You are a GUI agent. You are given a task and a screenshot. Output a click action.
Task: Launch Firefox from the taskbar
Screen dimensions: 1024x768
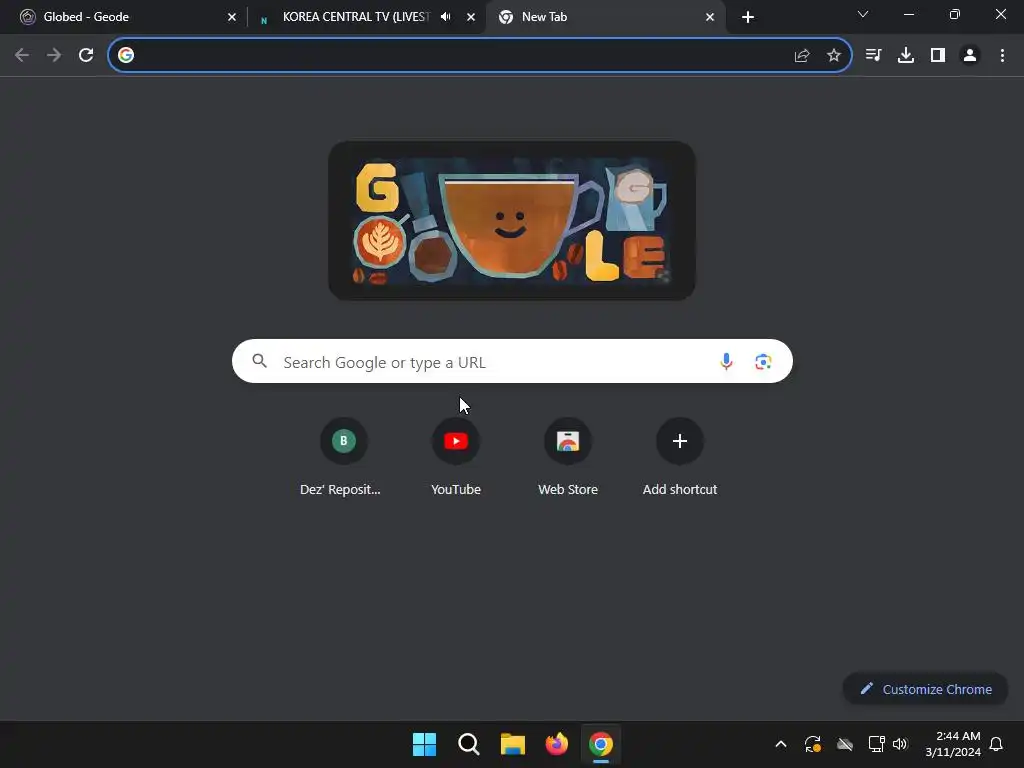pos(556,744)
